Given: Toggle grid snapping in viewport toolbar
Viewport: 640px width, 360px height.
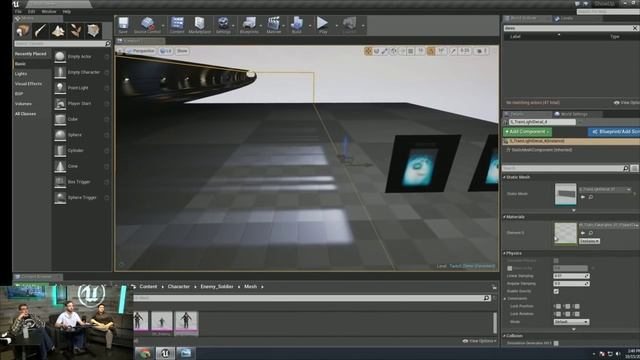Looking at the screenshot, I should [411, 51].
